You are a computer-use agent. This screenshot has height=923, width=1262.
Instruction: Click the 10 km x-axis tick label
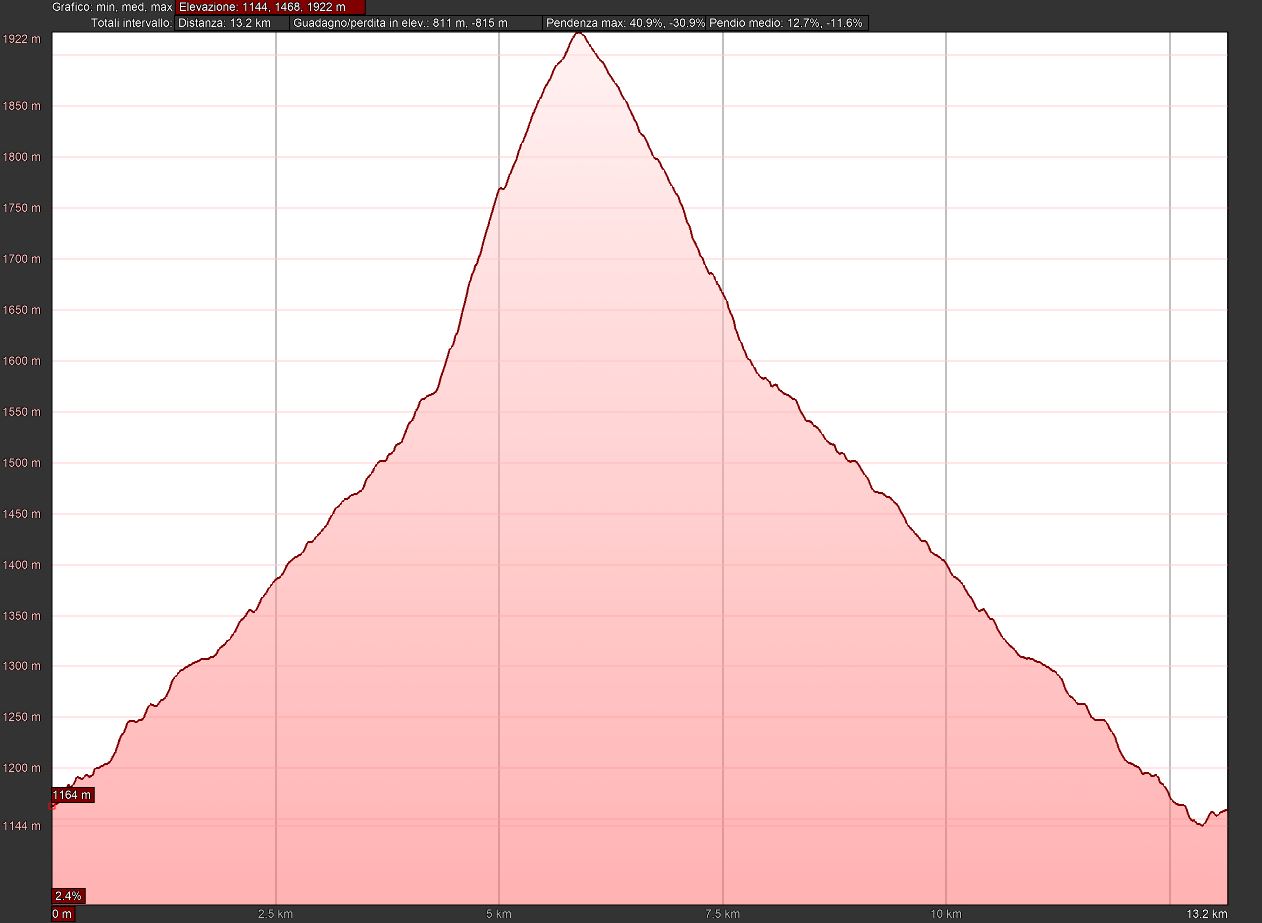point(946,914)
